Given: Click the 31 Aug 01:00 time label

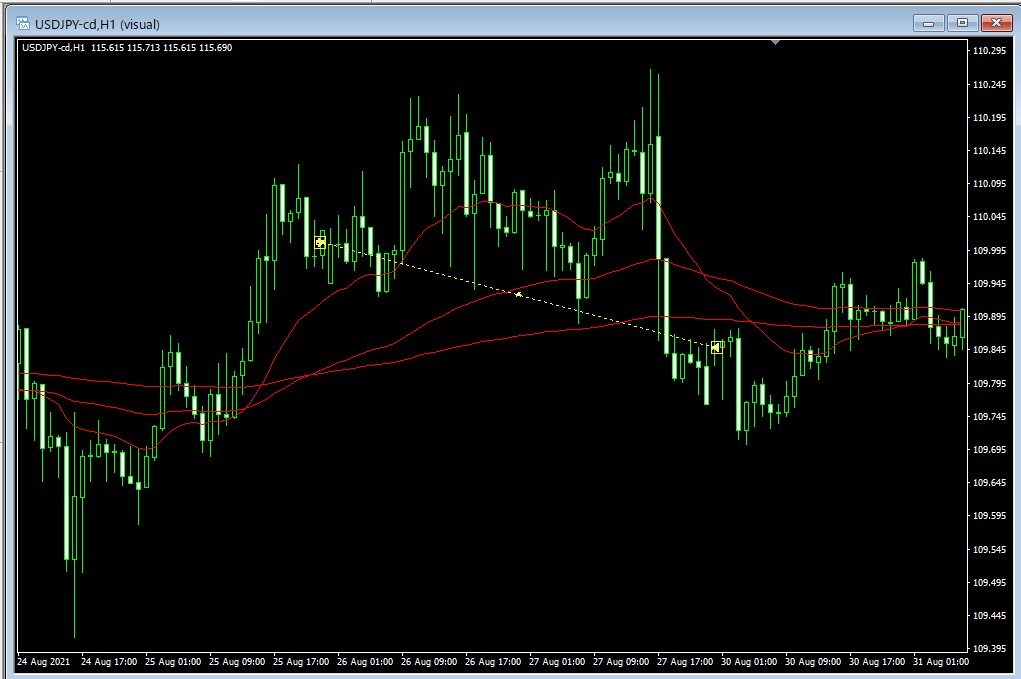Looking at the screenshot, I should tap(940, 662).
